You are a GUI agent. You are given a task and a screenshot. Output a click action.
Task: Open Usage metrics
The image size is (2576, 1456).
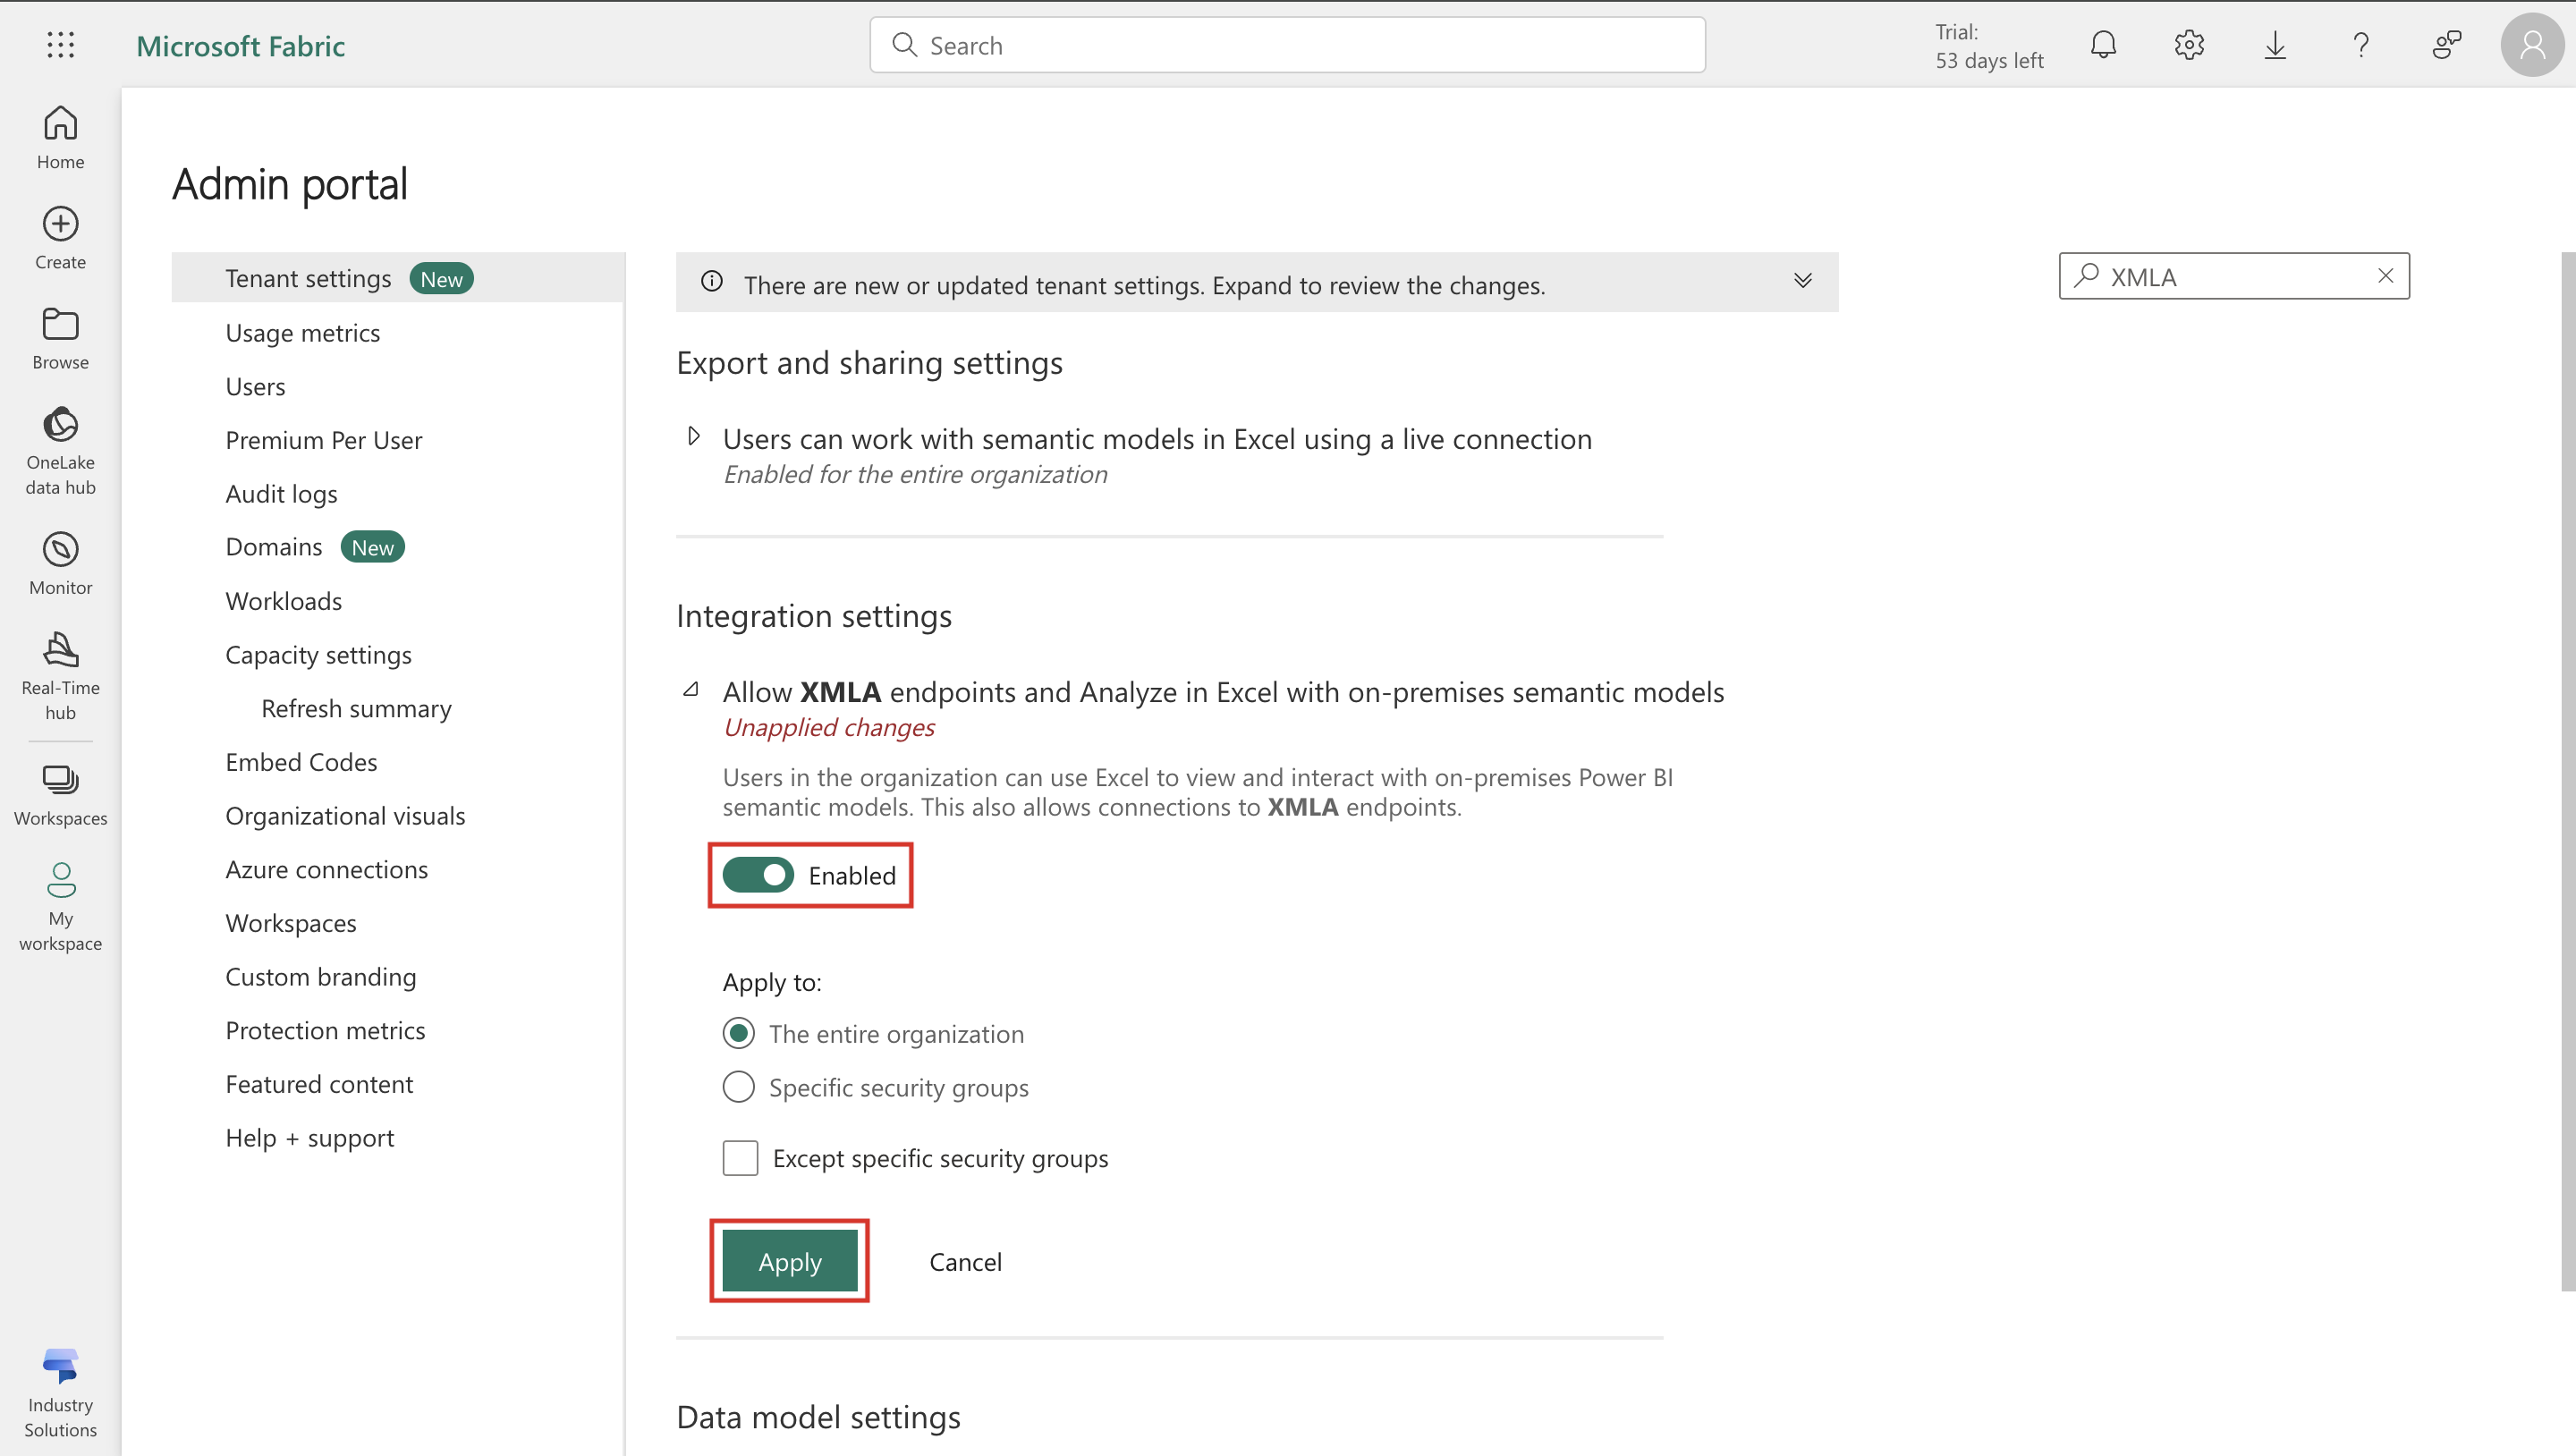[302, 333]
